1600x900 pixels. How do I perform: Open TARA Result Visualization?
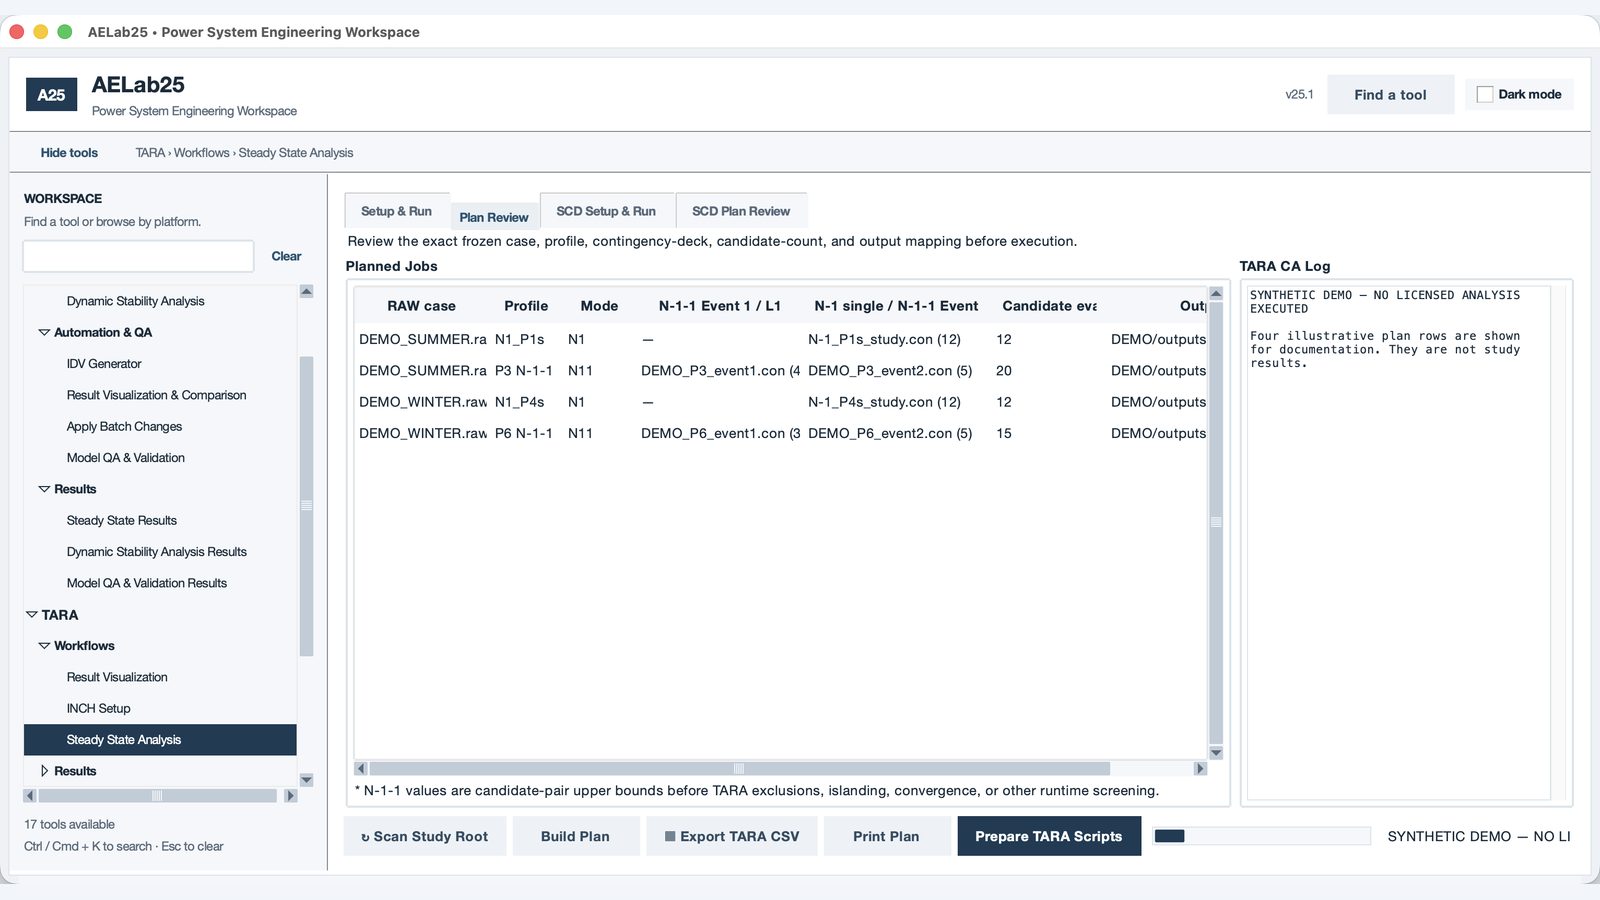click(x=117, y=677)
